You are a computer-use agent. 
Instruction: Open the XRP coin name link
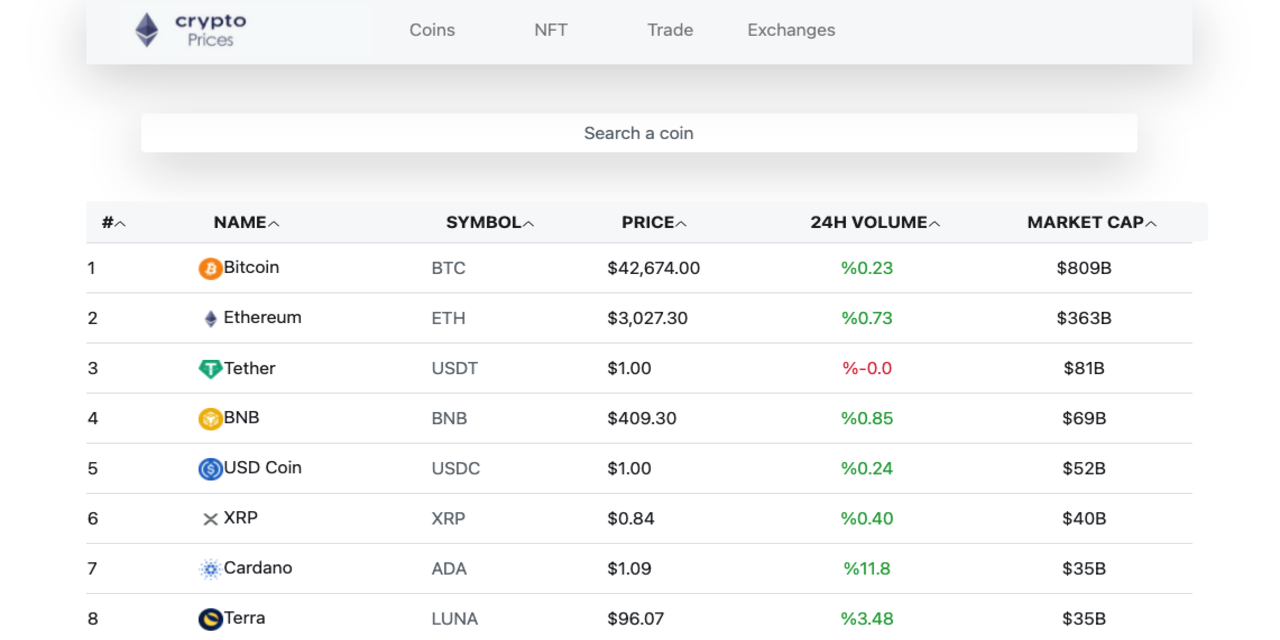click(240, 517)
